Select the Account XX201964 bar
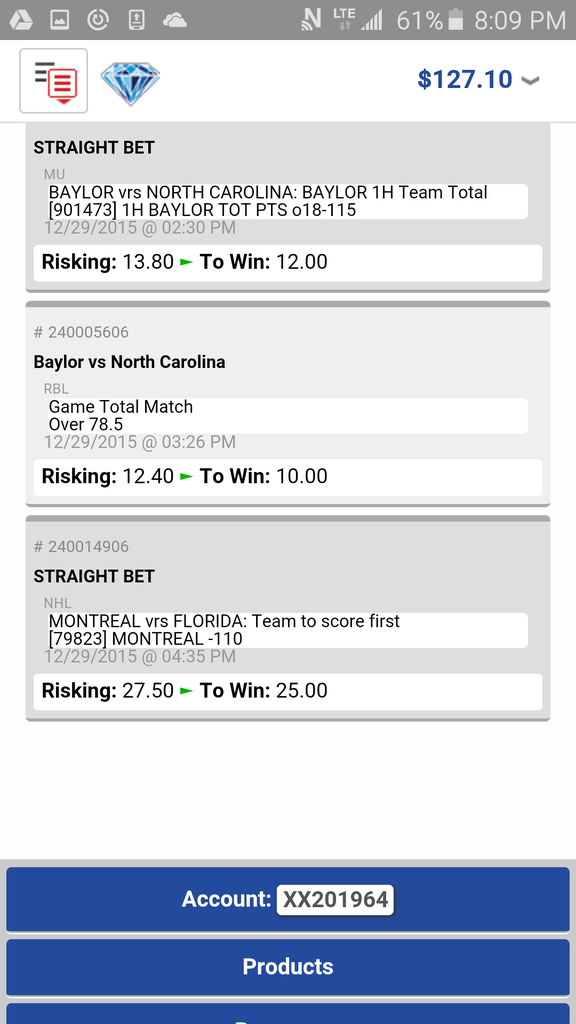 pos(288,899)
